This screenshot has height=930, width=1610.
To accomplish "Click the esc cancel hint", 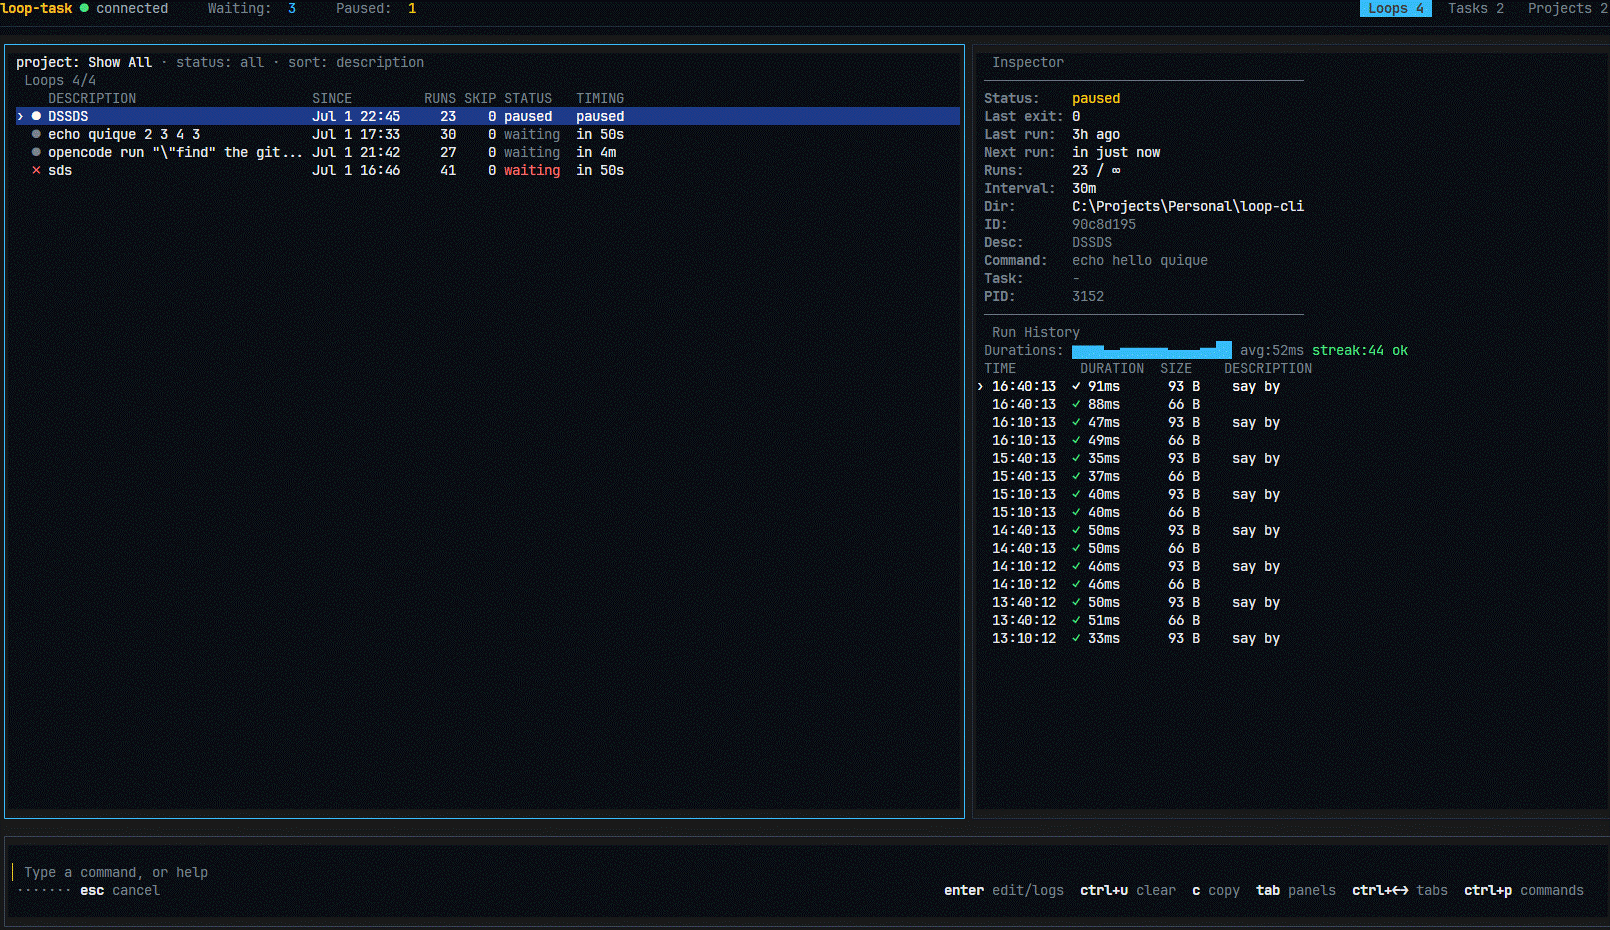I will point(120,890).
